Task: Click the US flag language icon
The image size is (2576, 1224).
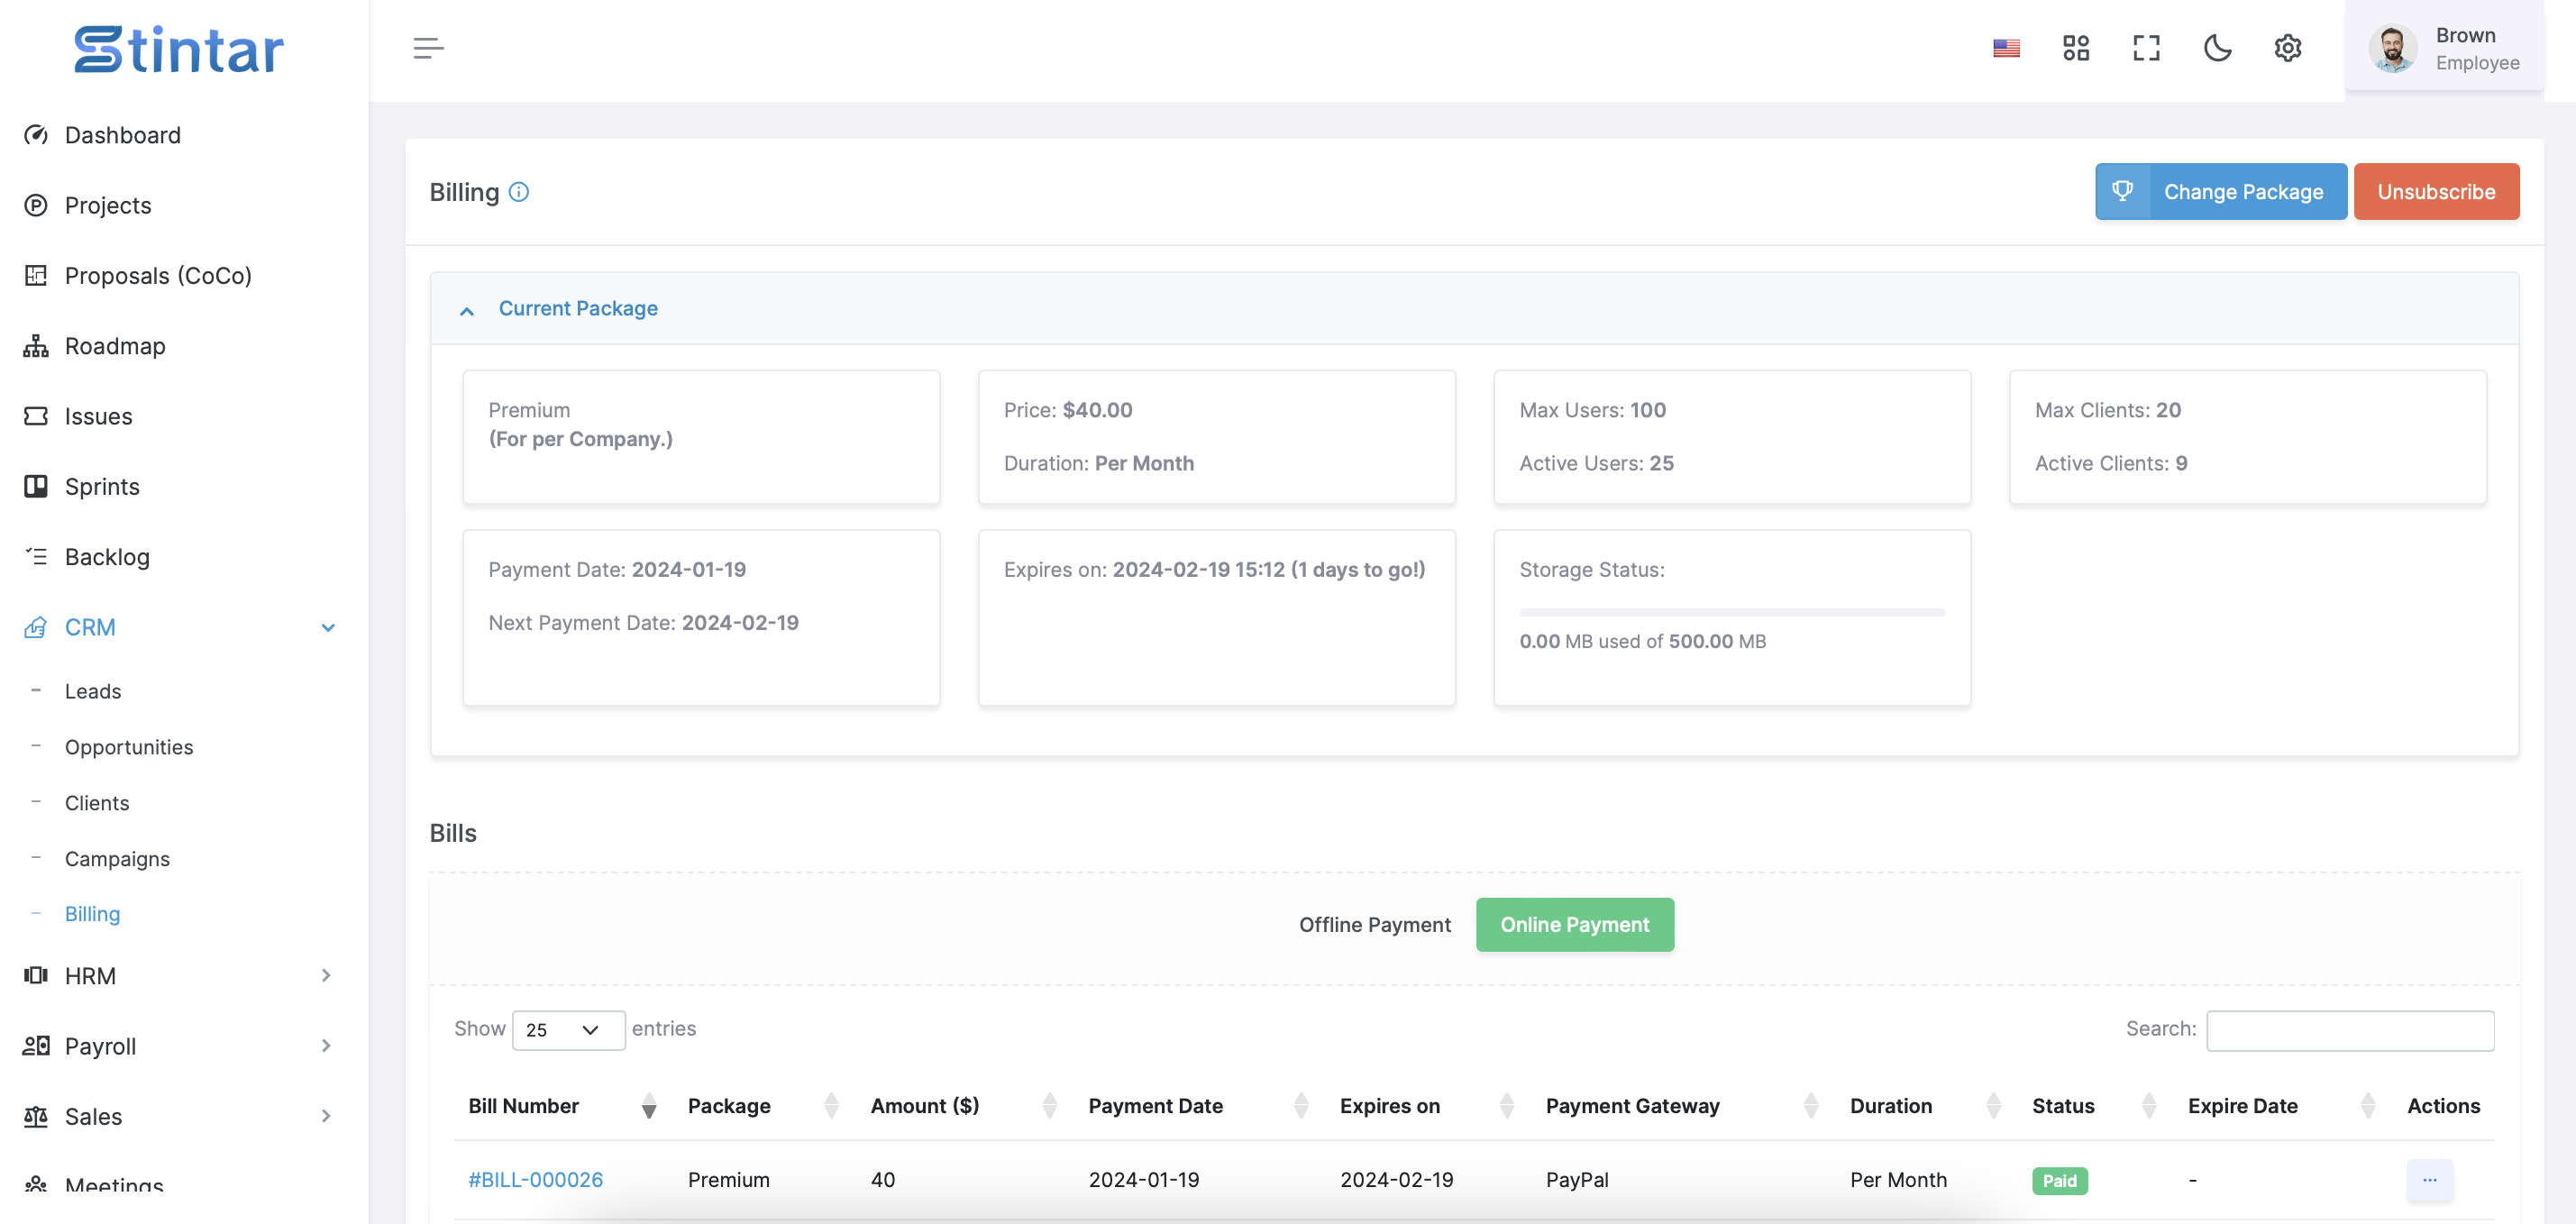Action: point(2006,48)
